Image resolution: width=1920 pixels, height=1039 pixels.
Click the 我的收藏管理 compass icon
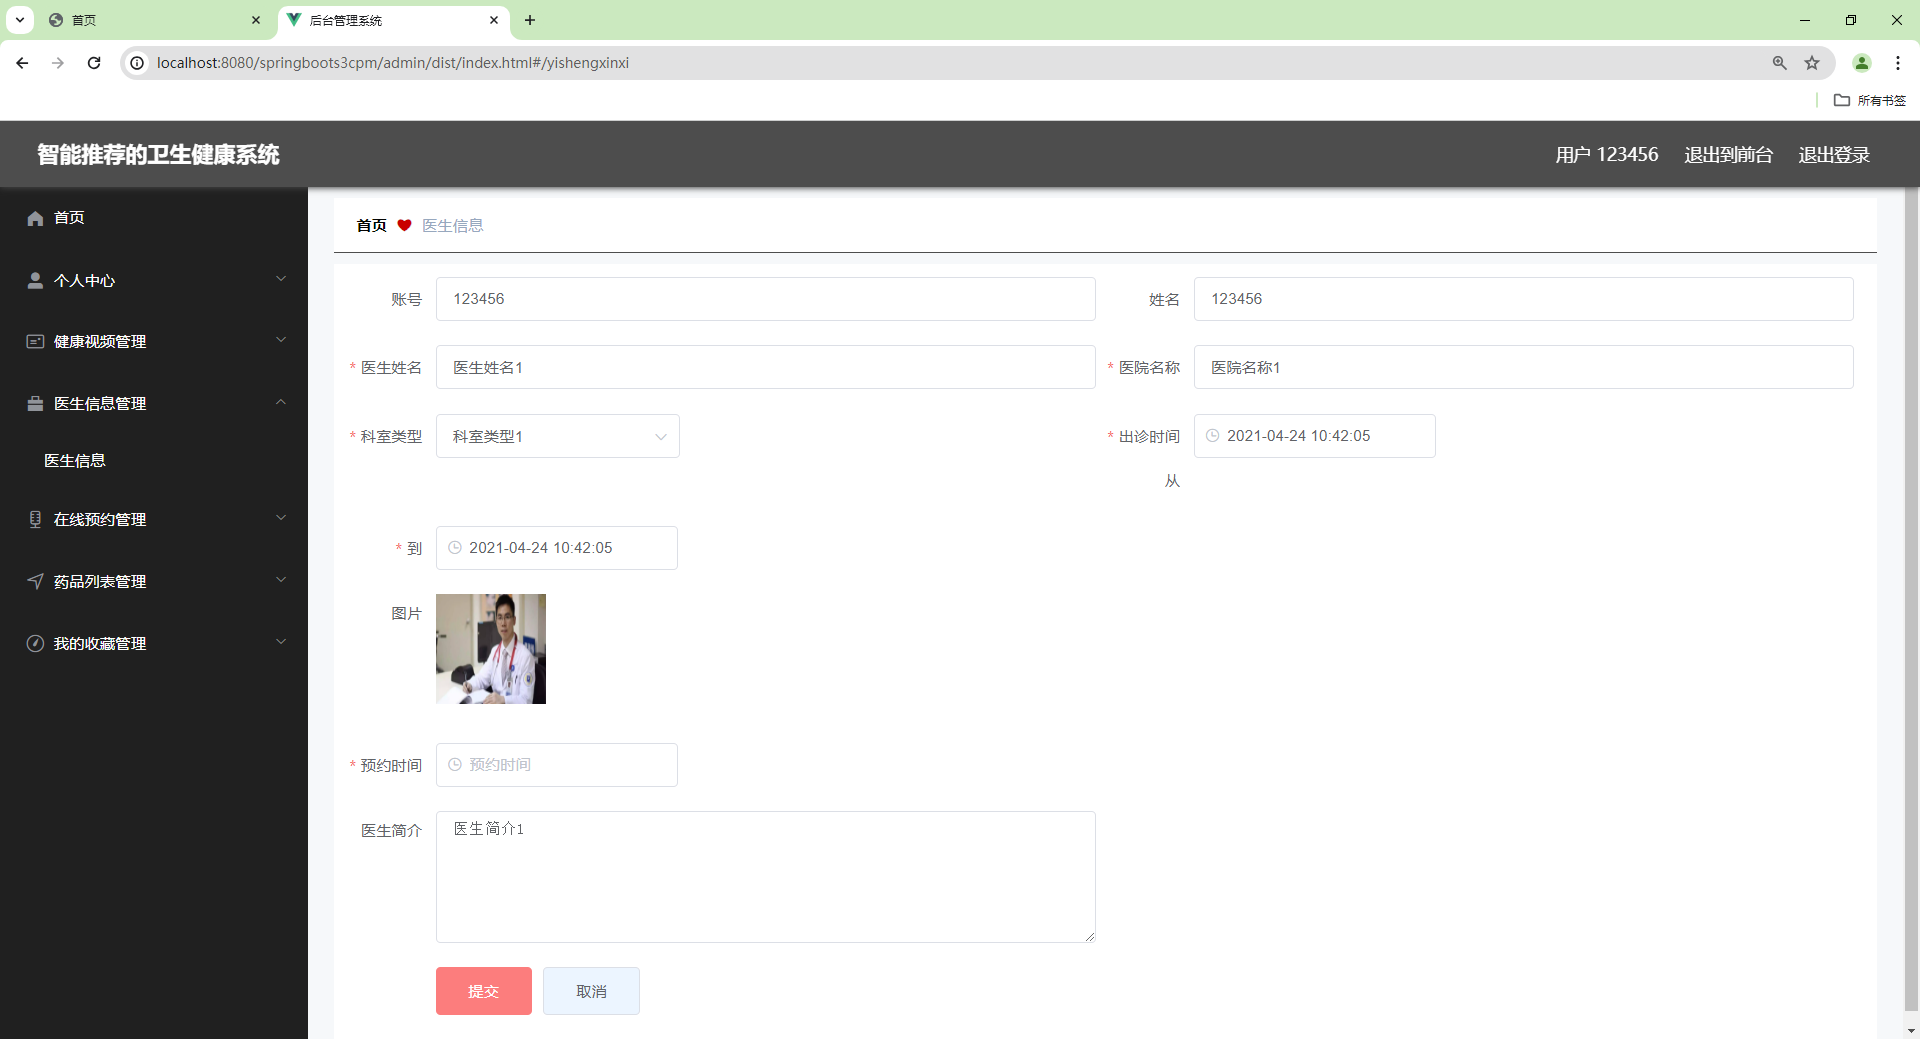point(34,643)
